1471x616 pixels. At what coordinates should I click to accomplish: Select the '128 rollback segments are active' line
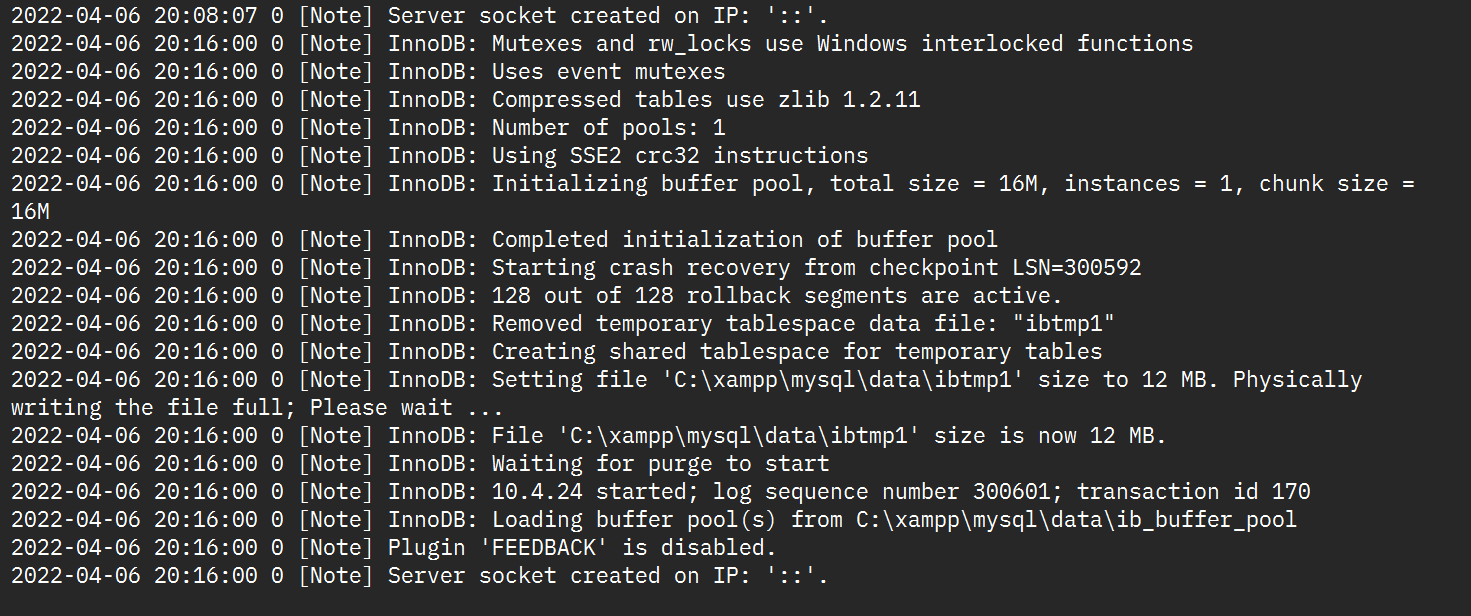click(537, 296)
